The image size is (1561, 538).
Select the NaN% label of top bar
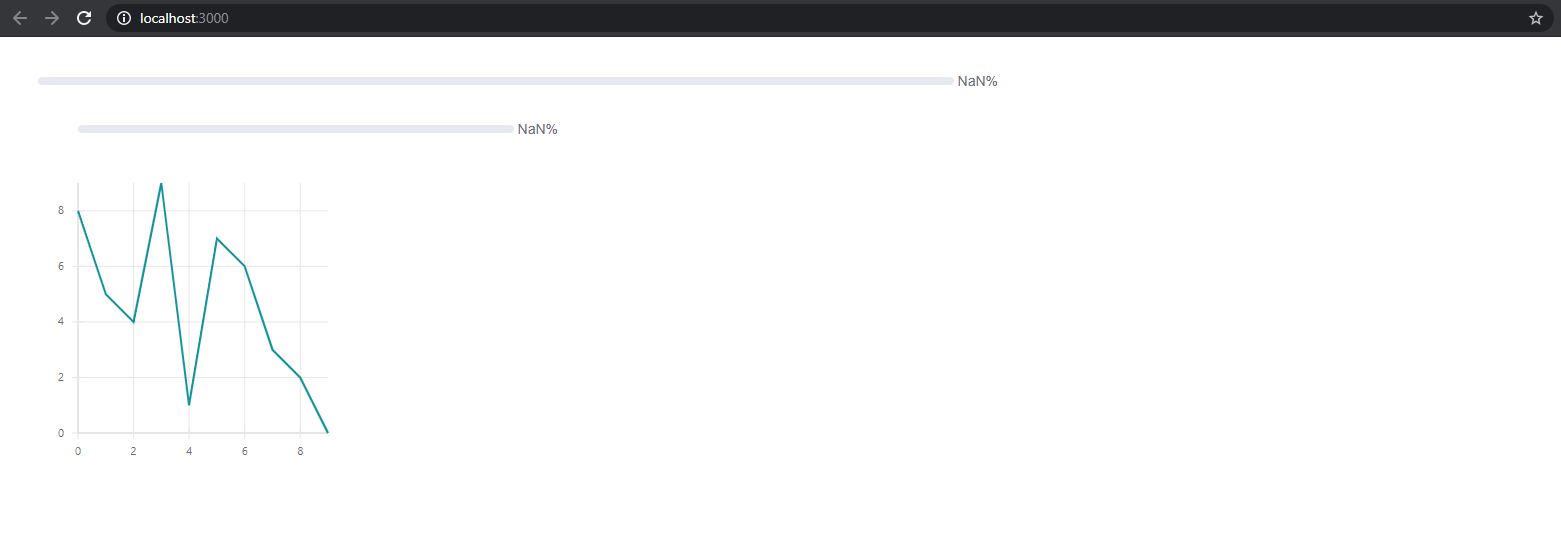click(977, 81)
